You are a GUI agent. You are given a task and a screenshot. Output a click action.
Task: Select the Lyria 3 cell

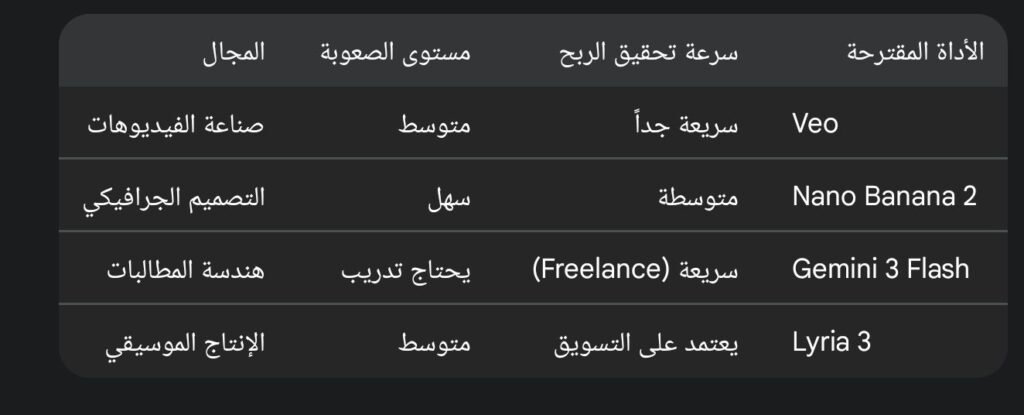click(831, 341)
